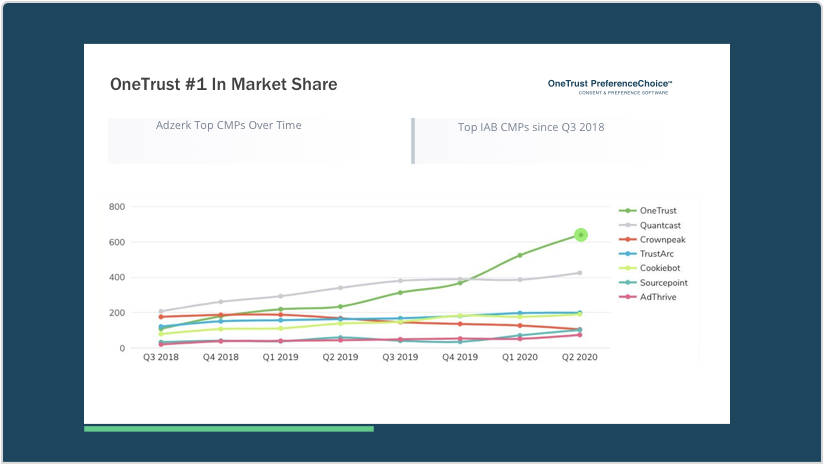Click the Q3 2018 x-axis label
This screenshot has width=824, height=464.
(x=161, y=357)
